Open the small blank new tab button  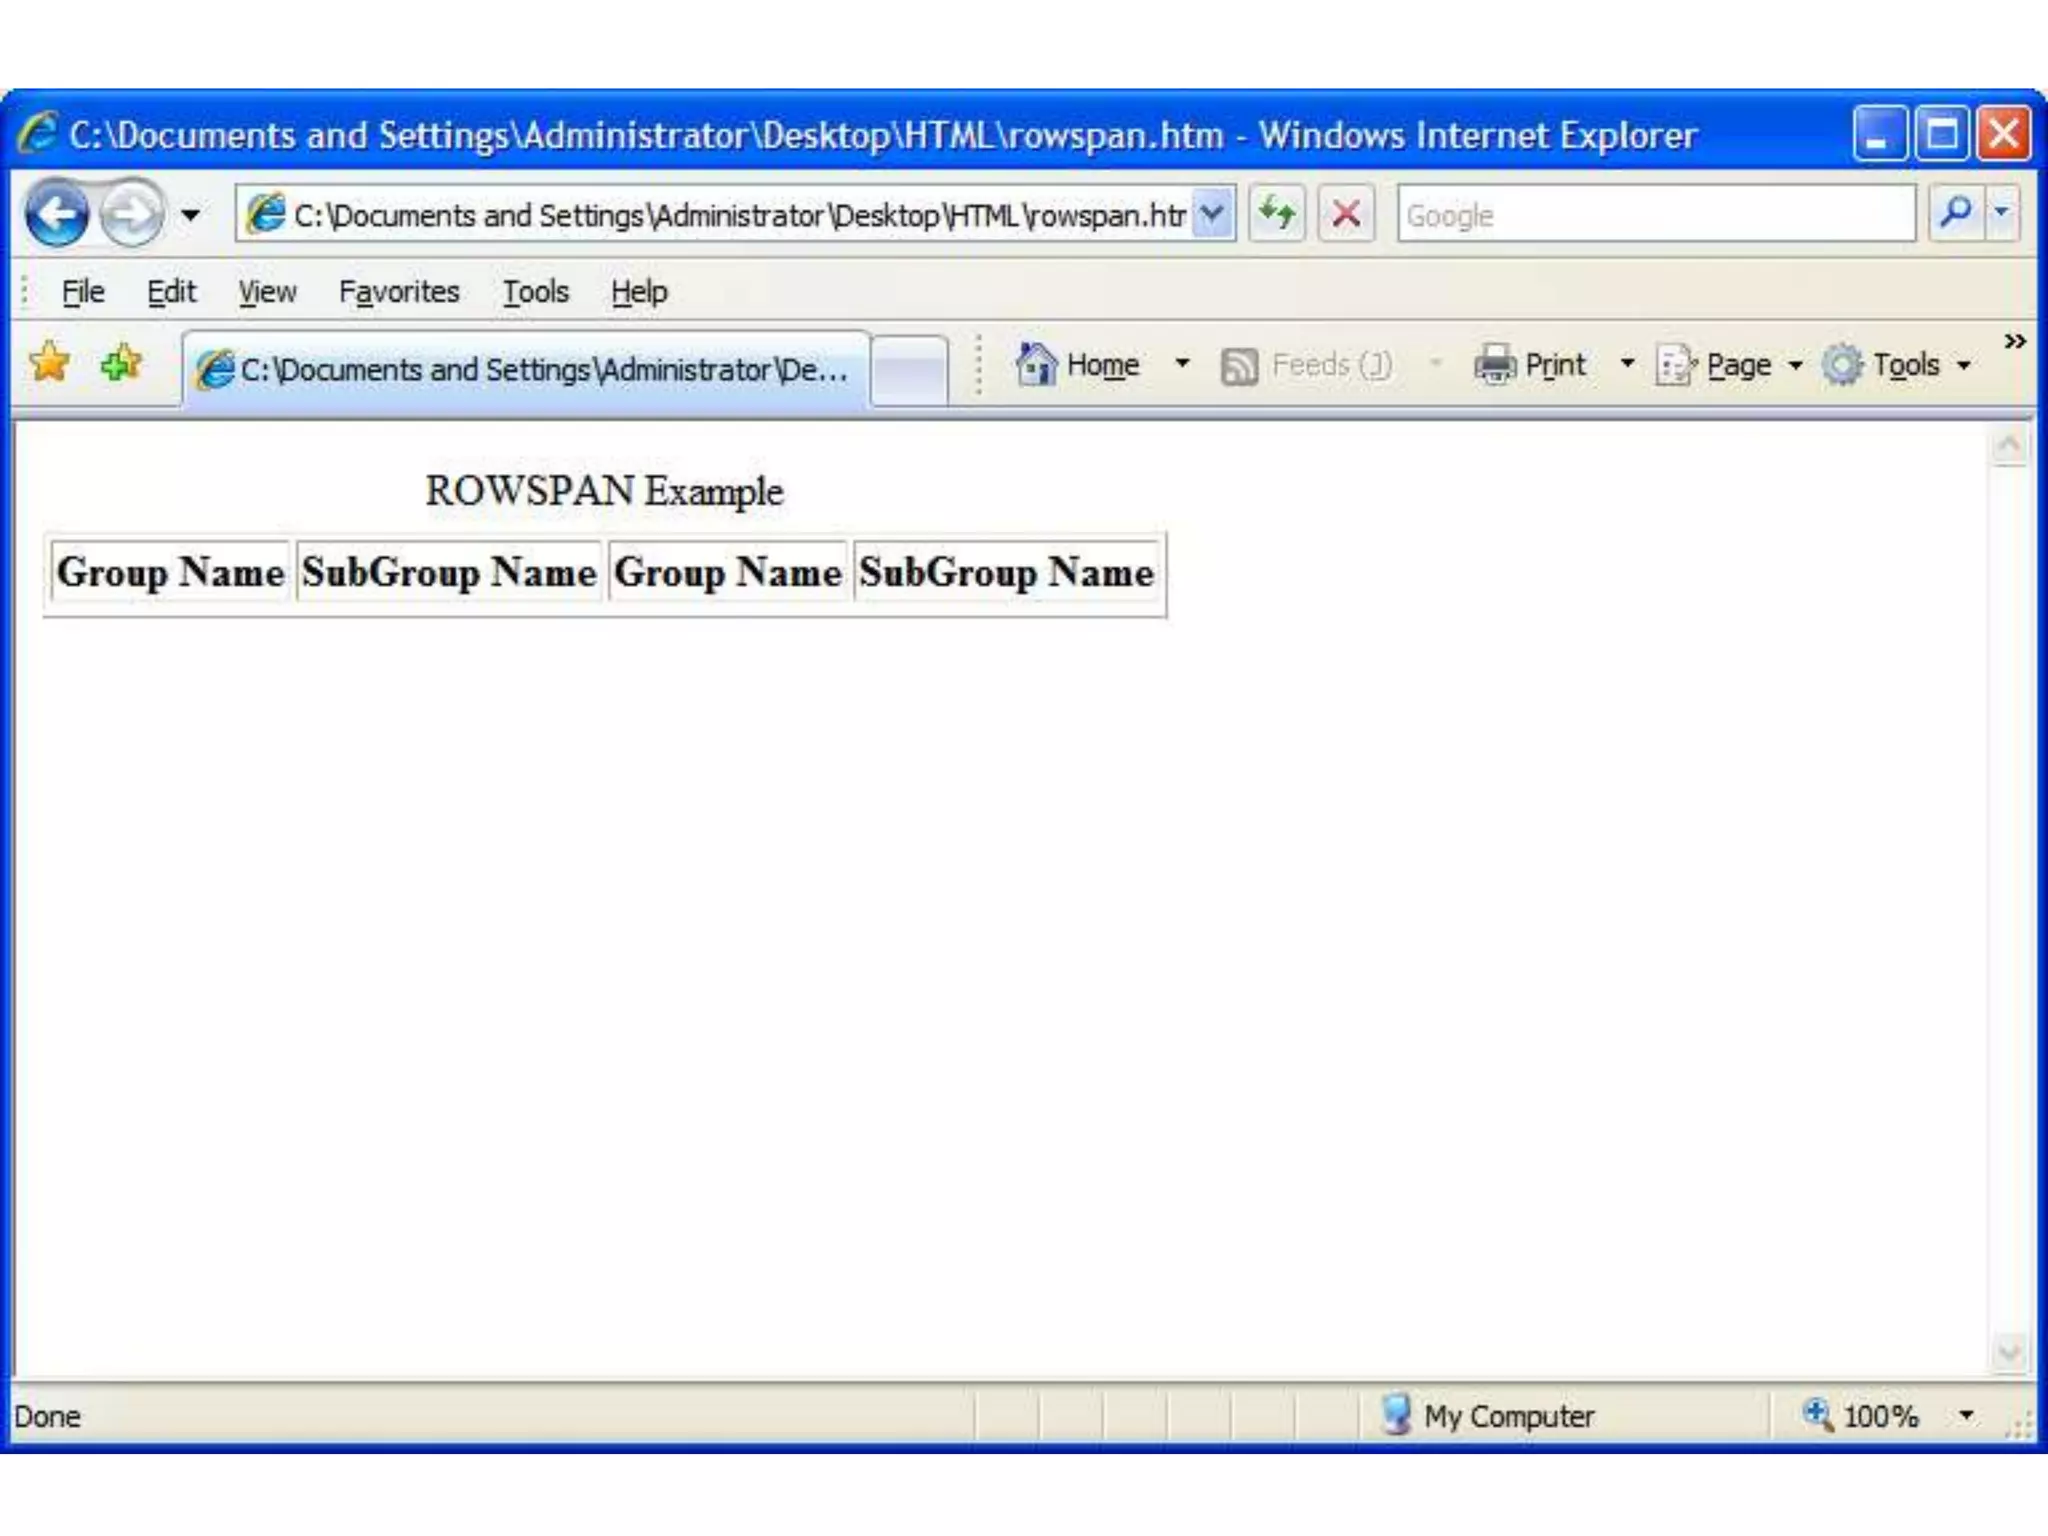click(909, 370)
